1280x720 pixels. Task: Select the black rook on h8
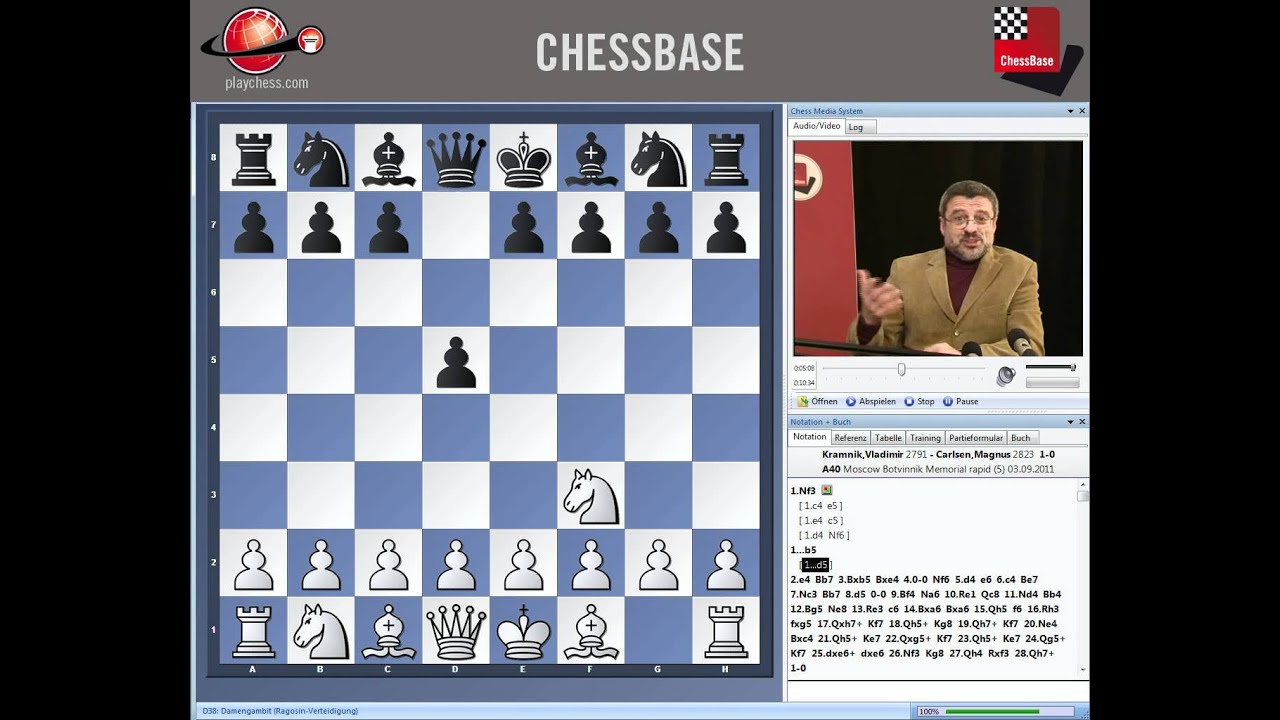726,159
